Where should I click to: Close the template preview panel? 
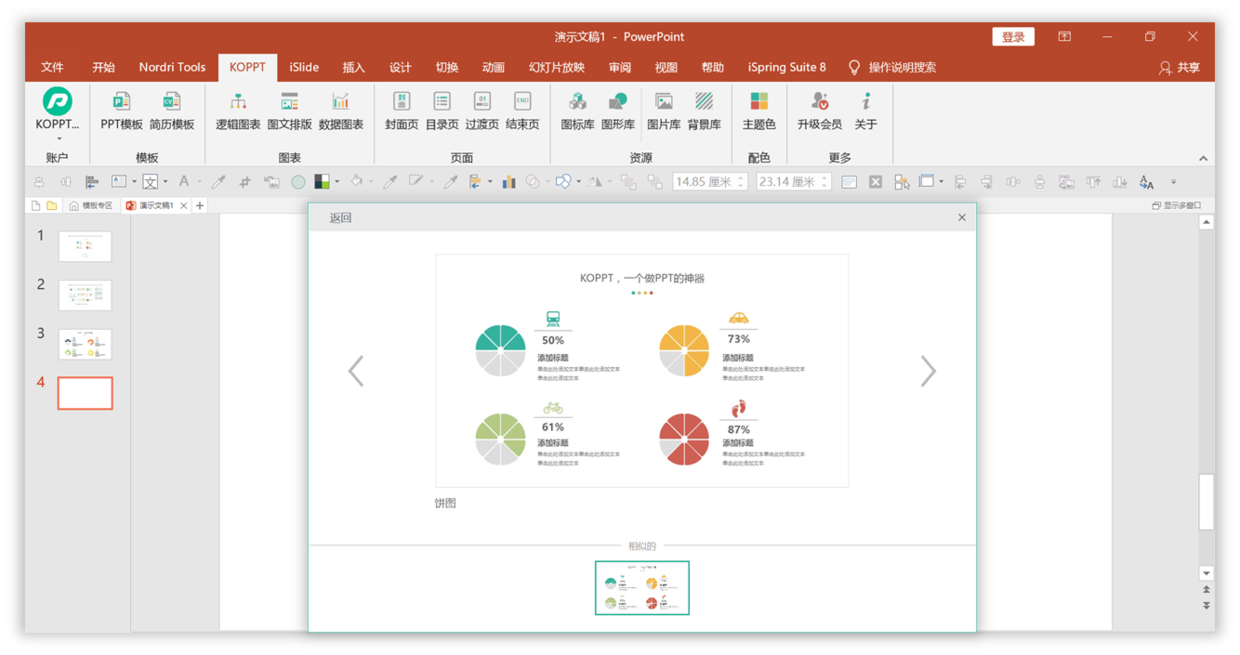click(962, 217)
